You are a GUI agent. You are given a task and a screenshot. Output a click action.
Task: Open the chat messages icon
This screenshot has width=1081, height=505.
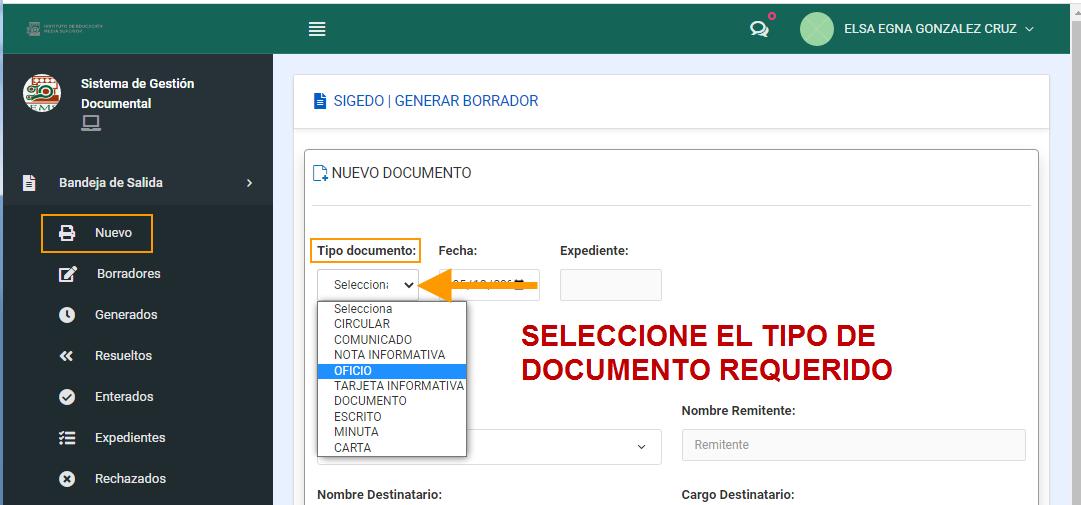pos(759,29)
